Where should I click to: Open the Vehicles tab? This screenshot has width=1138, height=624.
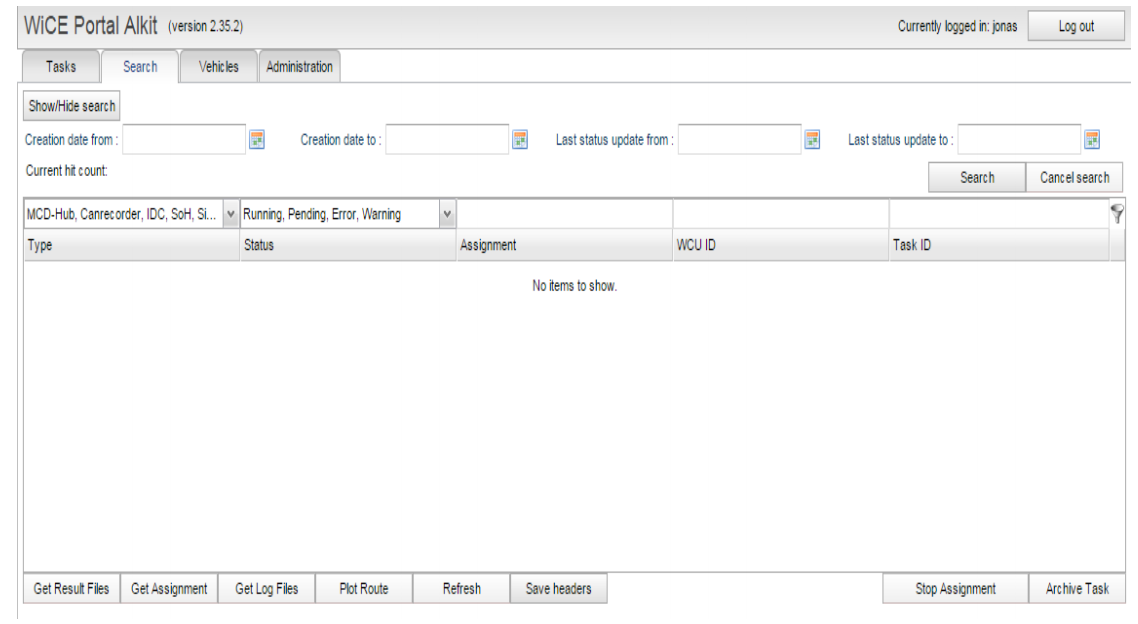pos(219,67)
